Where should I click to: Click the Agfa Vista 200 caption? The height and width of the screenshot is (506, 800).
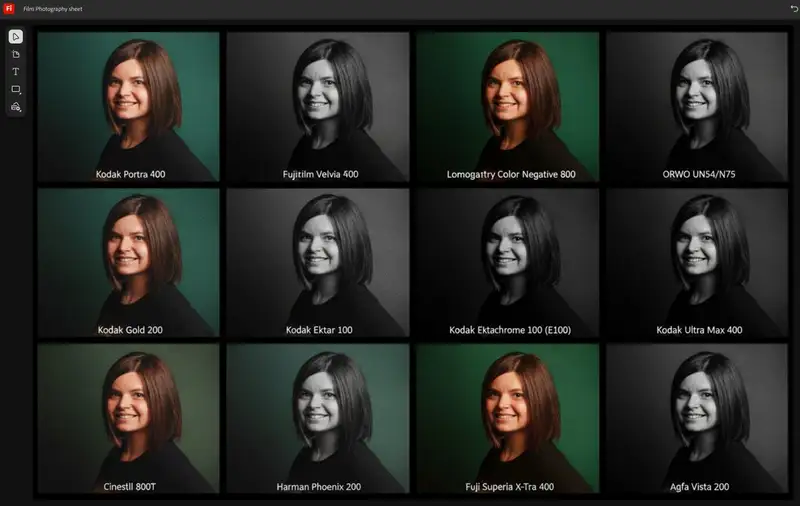[x=699, y=487]
